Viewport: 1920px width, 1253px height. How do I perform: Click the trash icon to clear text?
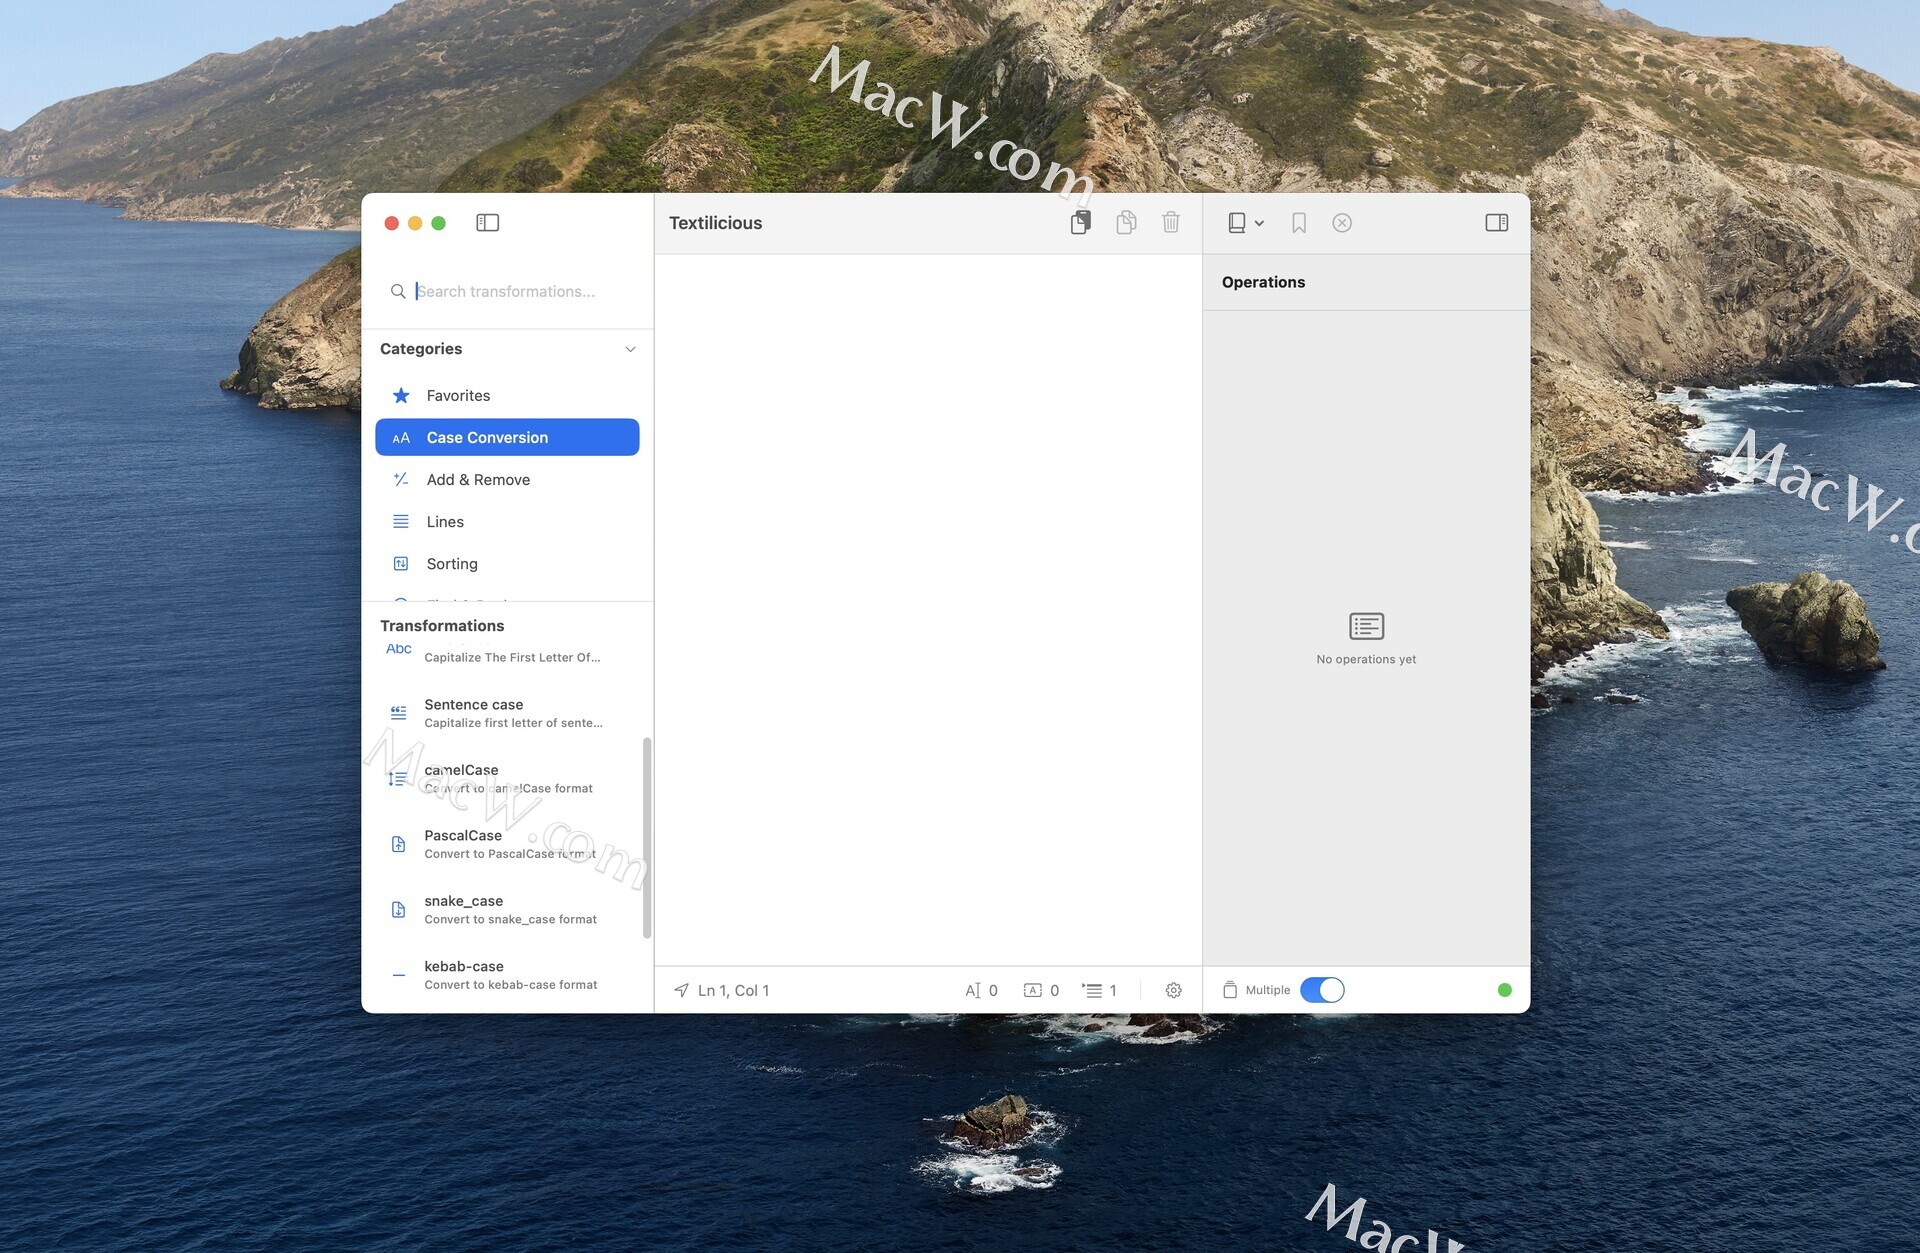[1171, 223]
